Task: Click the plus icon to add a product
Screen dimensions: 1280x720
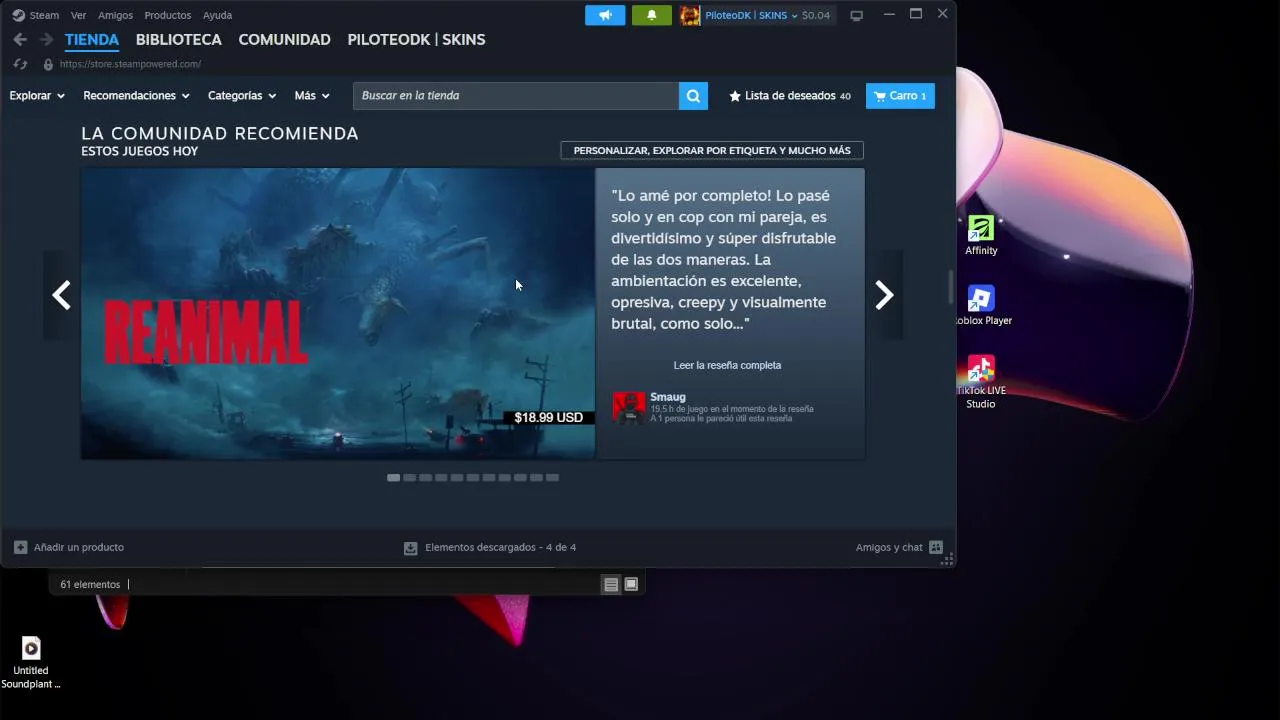Action: tap(20, 547)
